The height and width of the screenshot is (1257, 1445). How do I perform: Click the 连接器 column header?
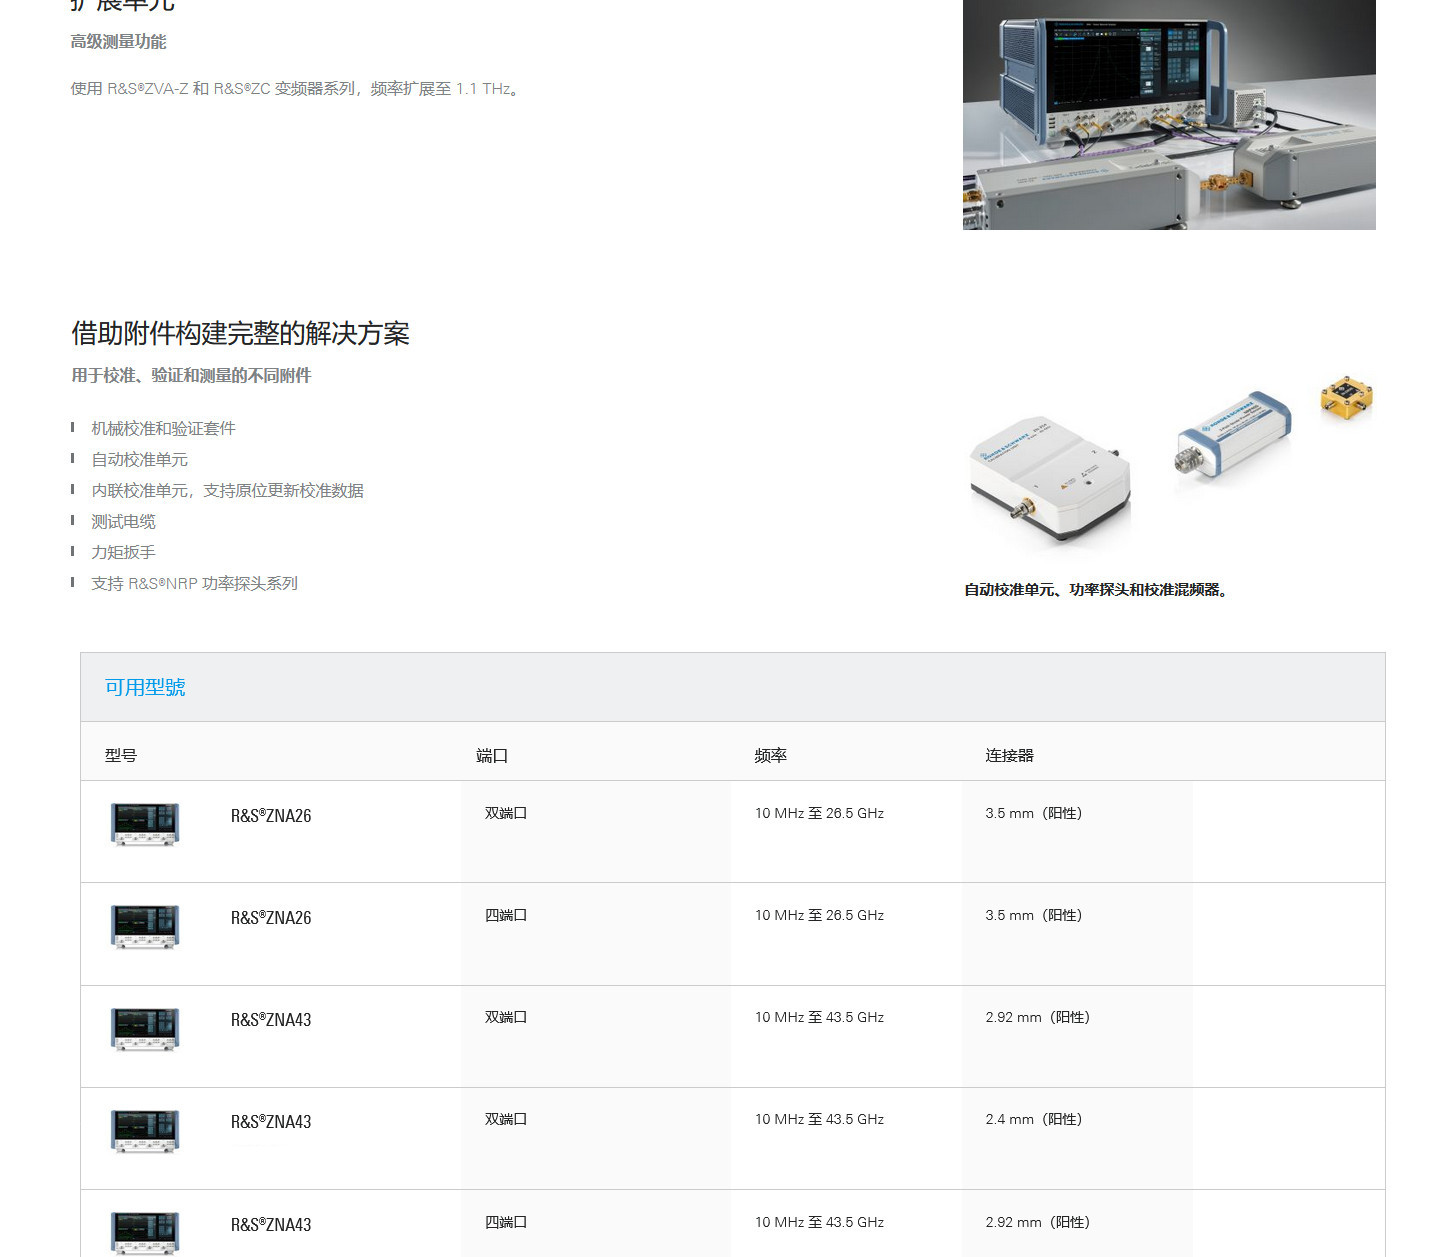(x=1009, y=756)
